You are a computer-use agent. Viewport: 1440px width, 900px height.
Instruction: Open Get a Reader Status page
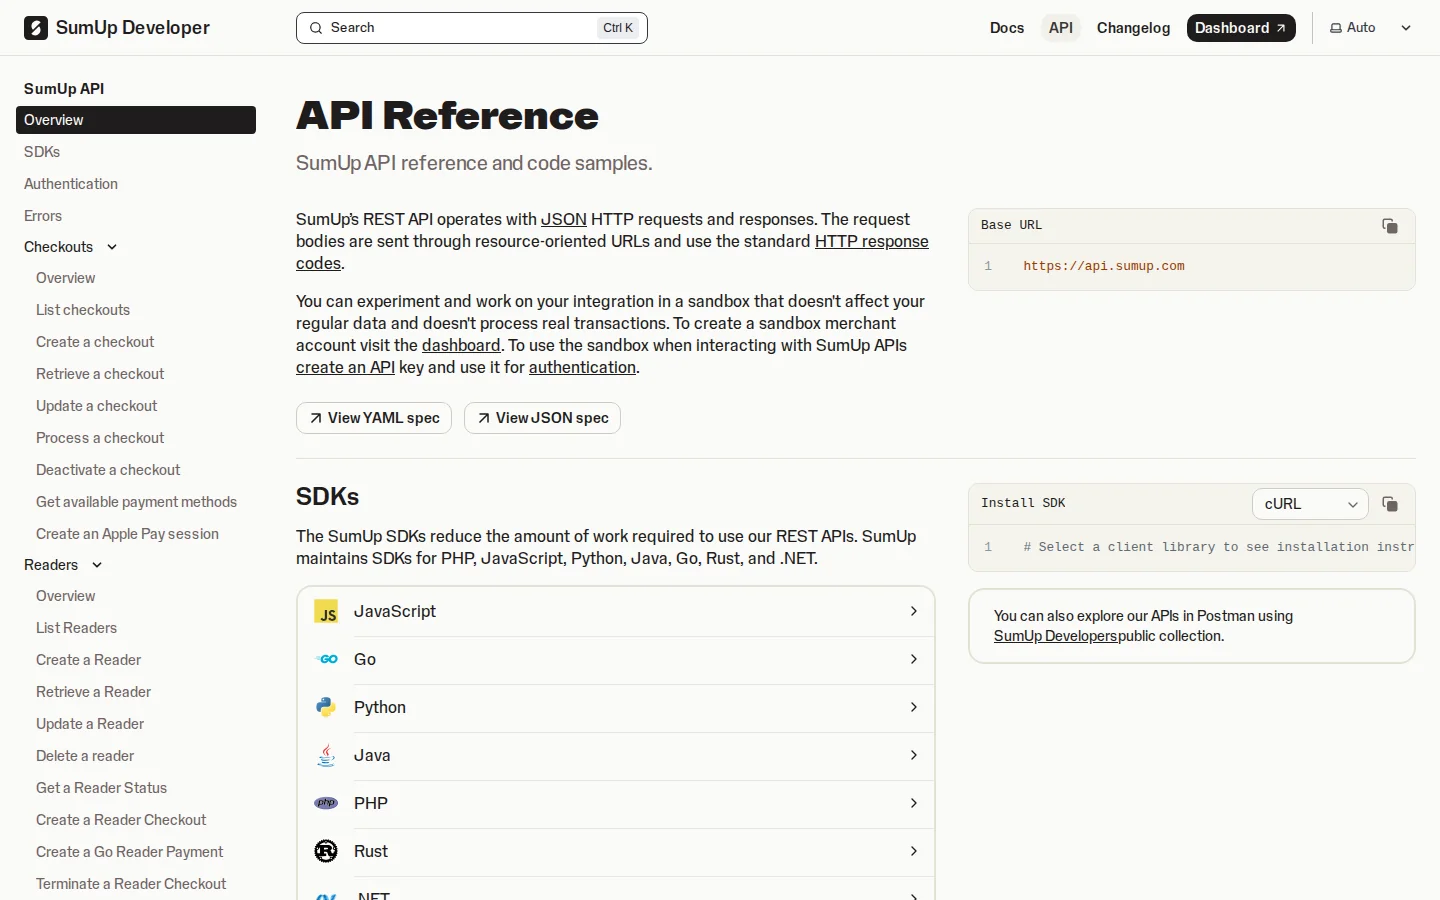tap(102, 788)
